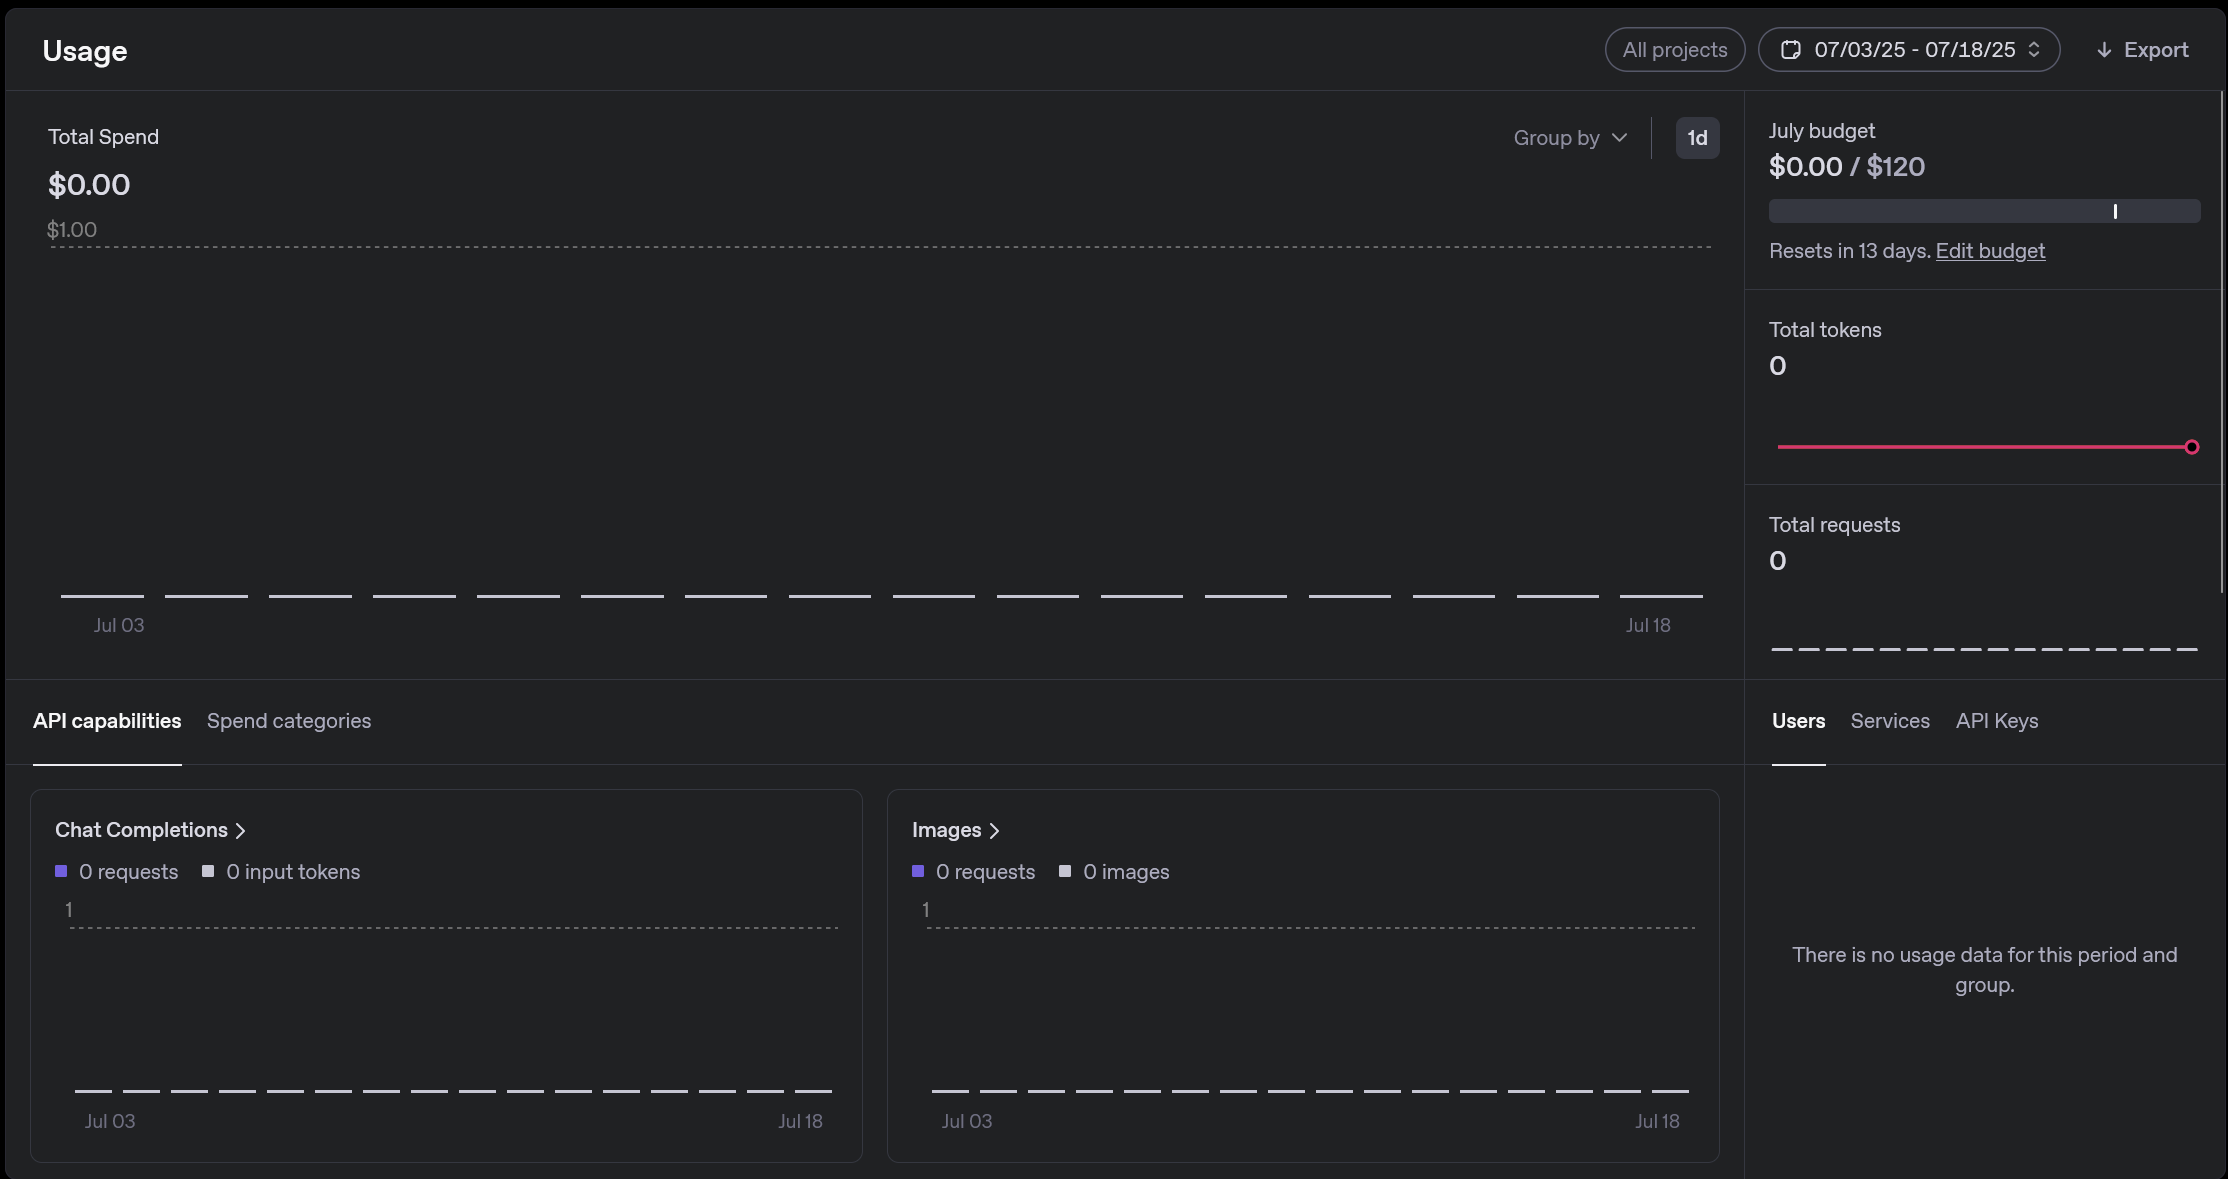Viewport: 2228px width, 1179px height.
Task: Click the Export button
Action: click(2142, 50)
